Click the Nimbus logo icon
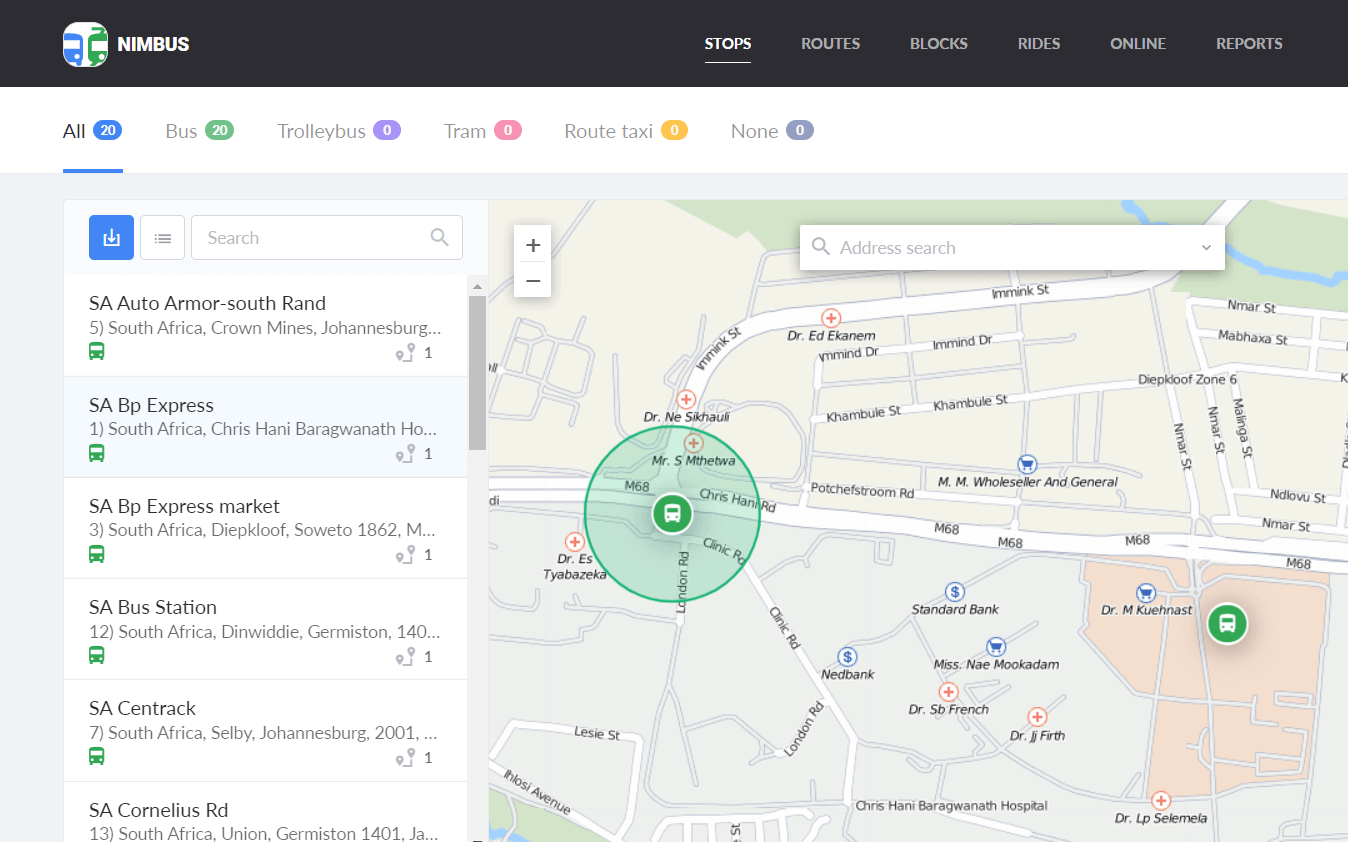1348x842 pixels. click(85, 44)
